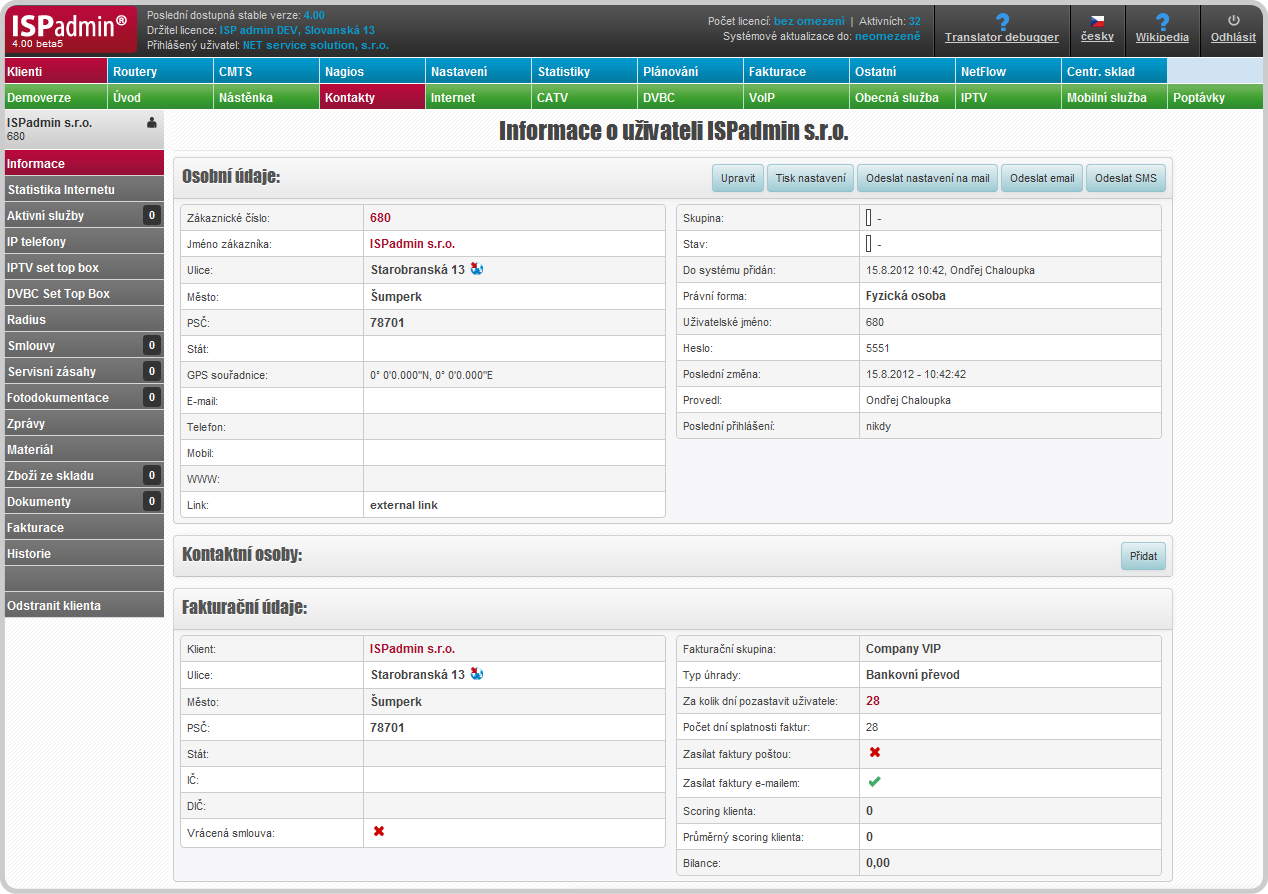Click the small box icon in the Skupina row
The width and height of the screenshot is (1268, 894).
click(x=869, y=217)
